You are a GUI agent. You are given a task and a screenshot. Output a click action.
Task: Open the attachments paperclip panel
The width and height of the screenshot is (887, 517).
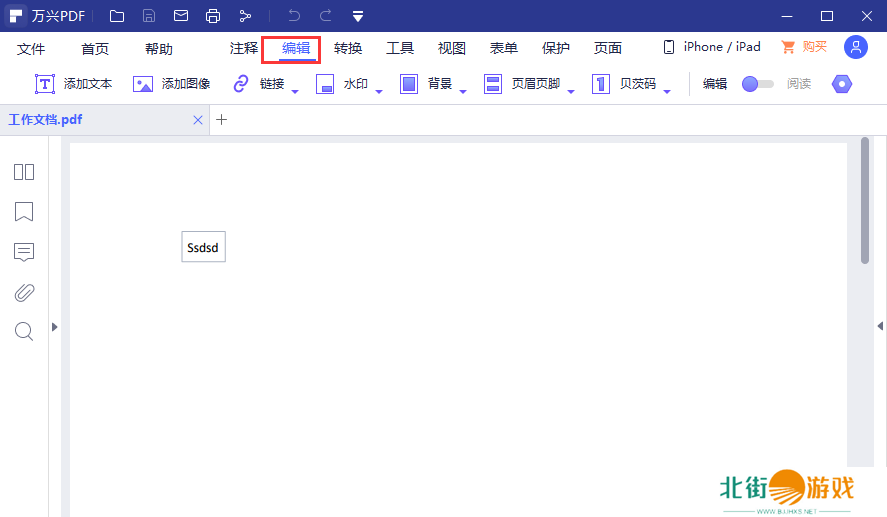tap(24, 292)
